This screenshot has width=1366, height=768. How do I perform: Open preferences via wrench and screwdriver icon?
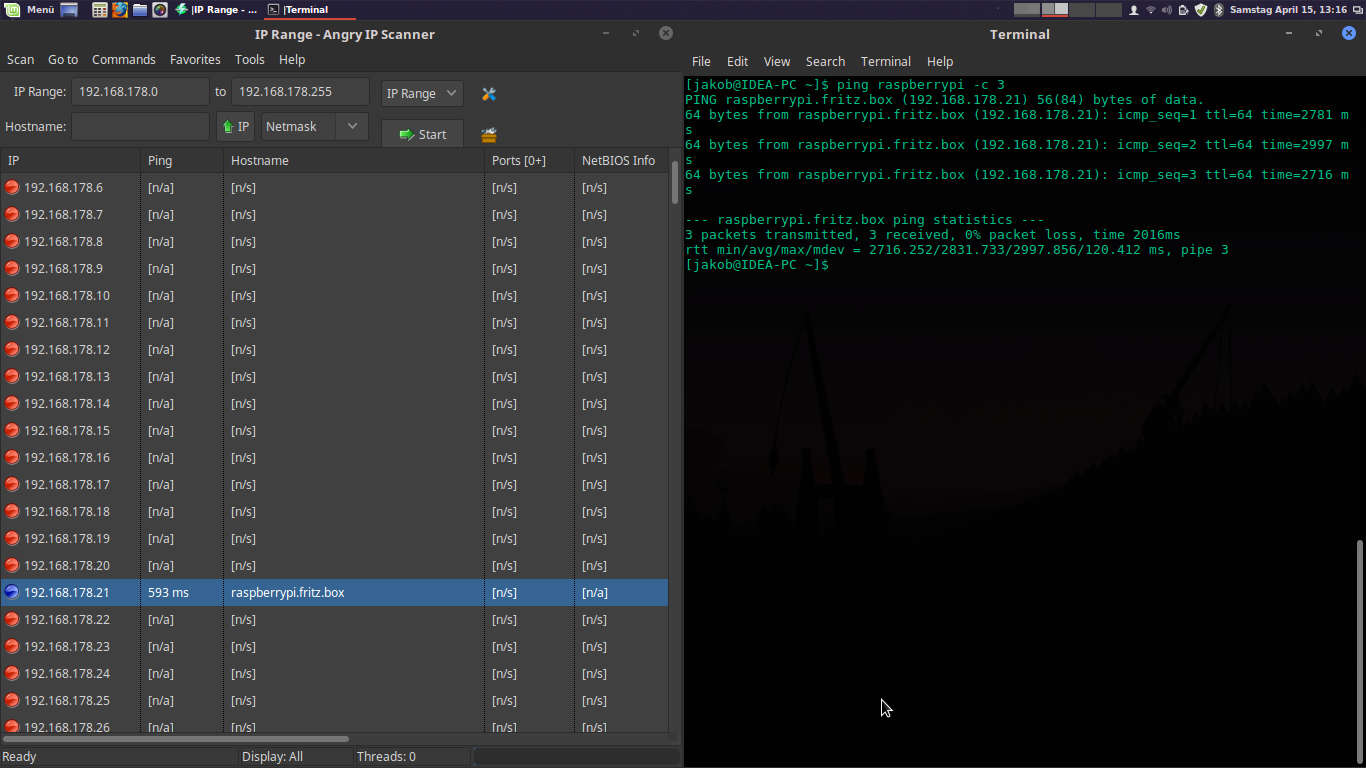[x=489, y=93]
